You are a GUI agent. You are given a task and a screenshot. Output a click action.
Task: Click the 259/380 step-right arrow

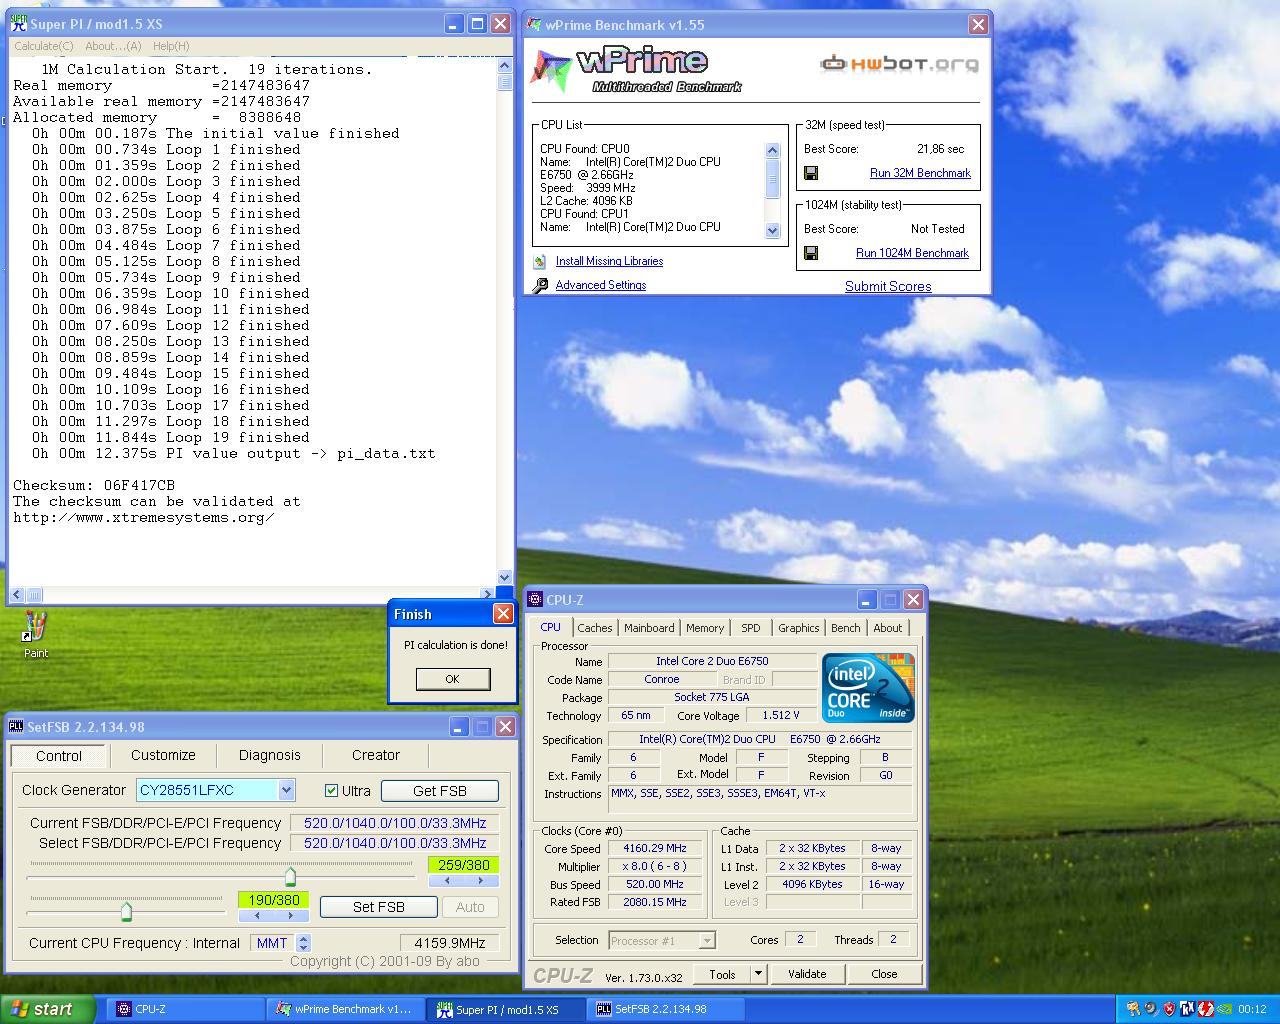pos(481,881)
